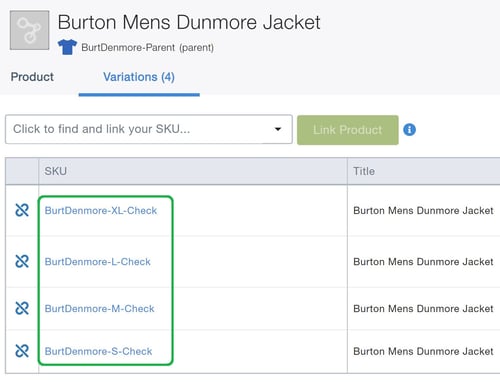The image size is (500, 382).
Task: Switch to the Variations (4) tab
Action: [139, 77]
